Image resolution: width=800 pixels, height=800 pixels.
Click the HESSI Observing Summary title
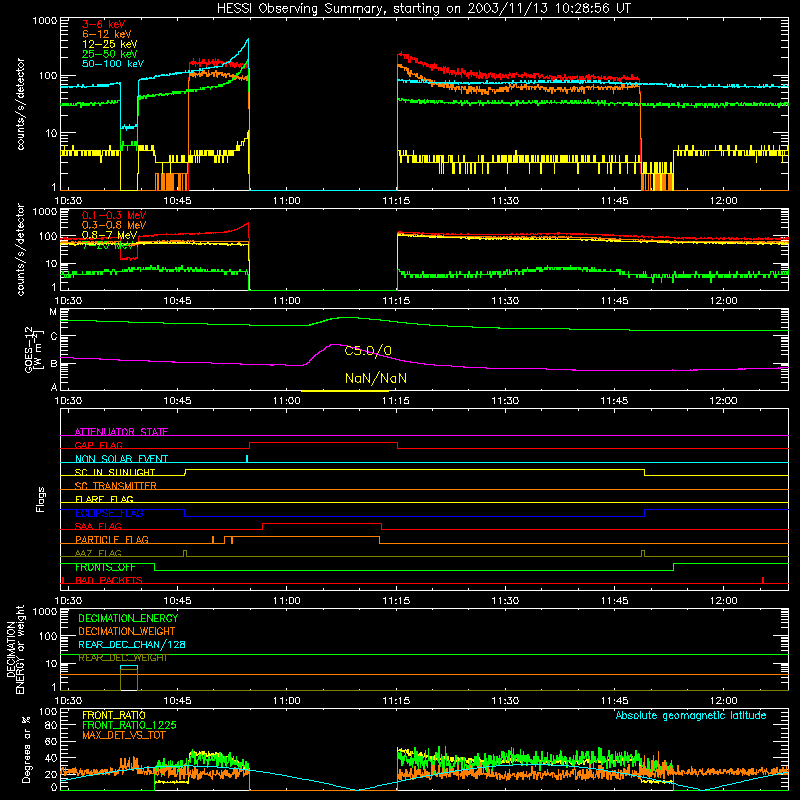pos(424,9)
